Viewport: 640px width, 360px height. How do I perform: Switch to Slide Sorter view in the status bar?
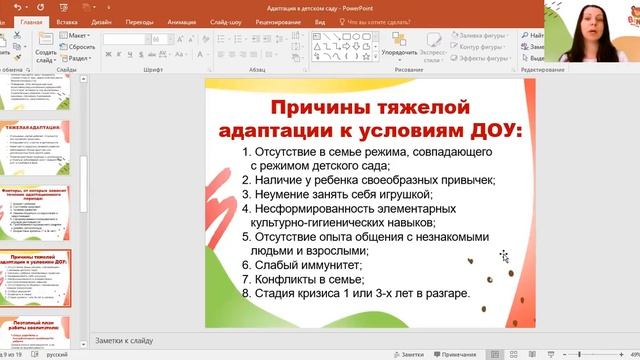(513, 354)
